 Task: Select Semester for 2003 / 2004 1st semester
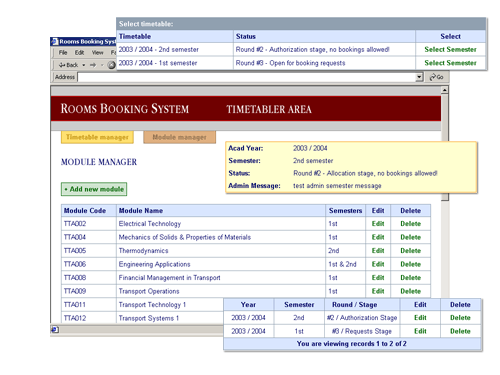point(450,63)
